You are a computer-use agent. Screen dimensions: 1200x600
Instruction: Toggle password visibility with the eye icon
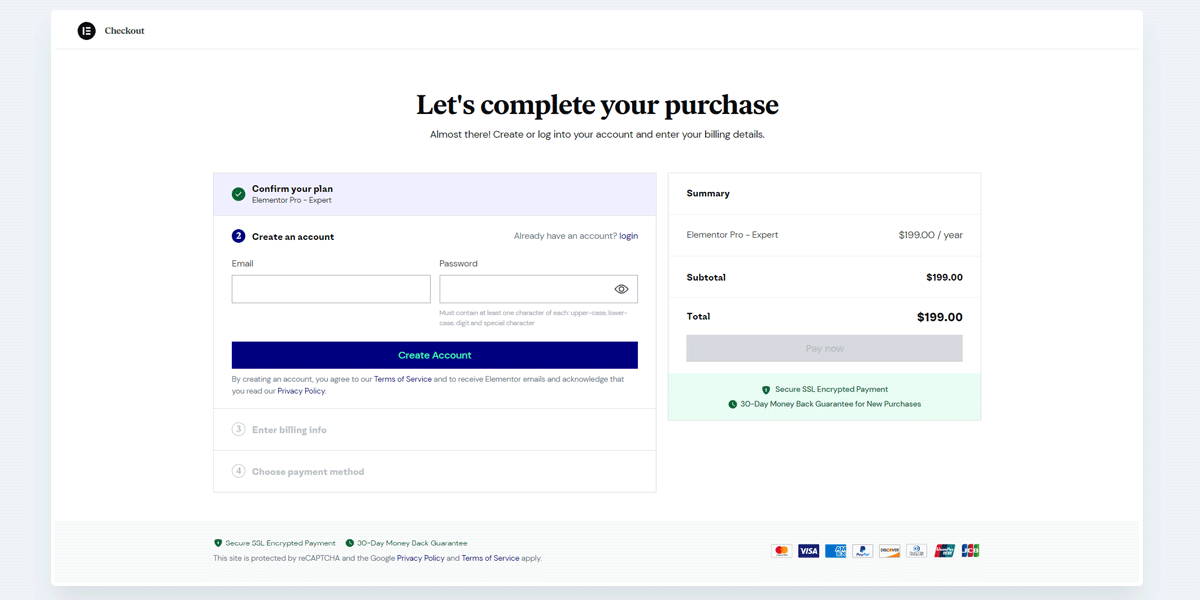pyautogui.click(x=621, y=289)
